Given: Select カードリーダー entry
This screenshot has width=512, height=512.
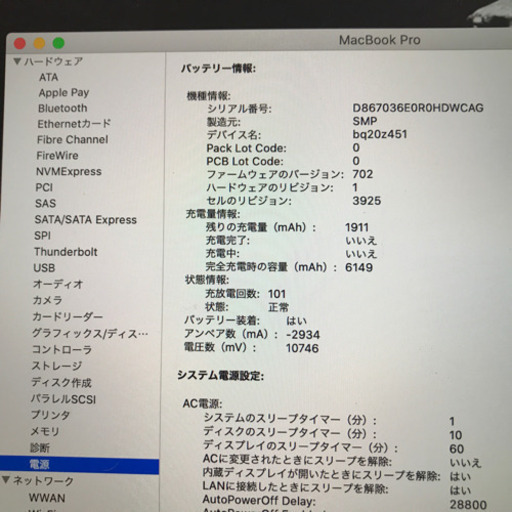Looking at the screenshot, I should point(67,316).
